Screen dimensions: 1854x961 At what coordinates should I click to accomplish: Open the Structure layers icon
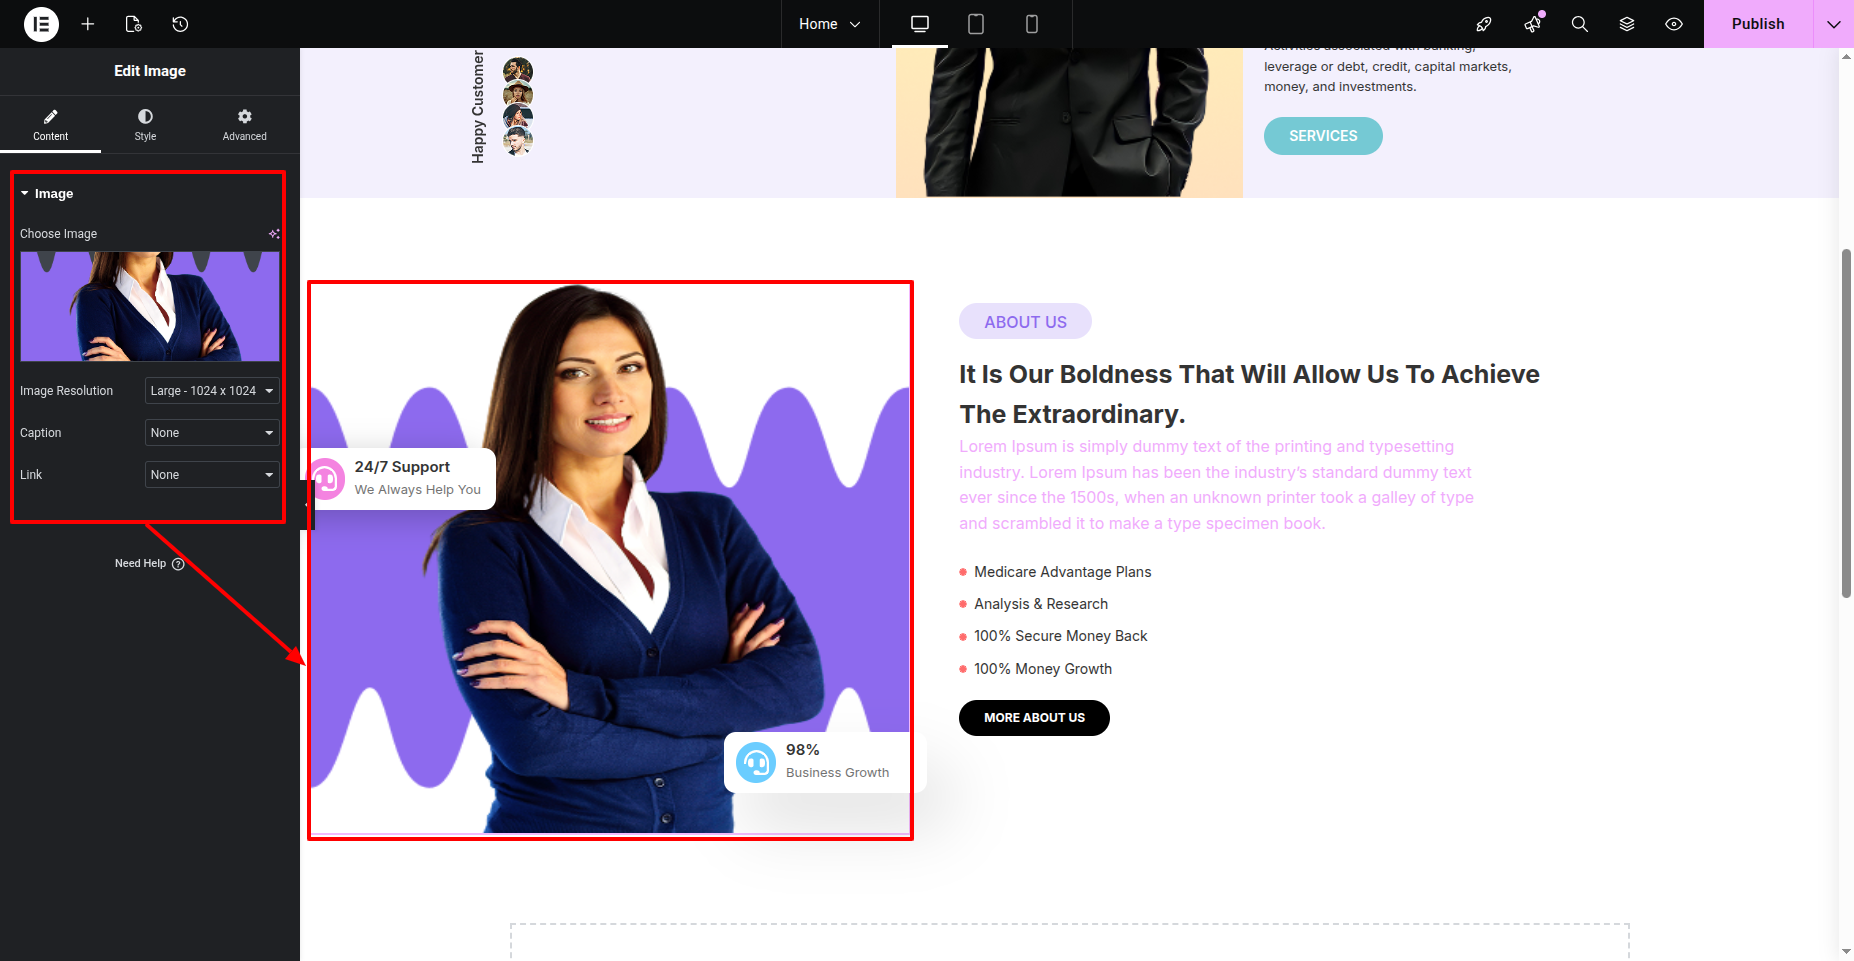[x=1627, y=24]
